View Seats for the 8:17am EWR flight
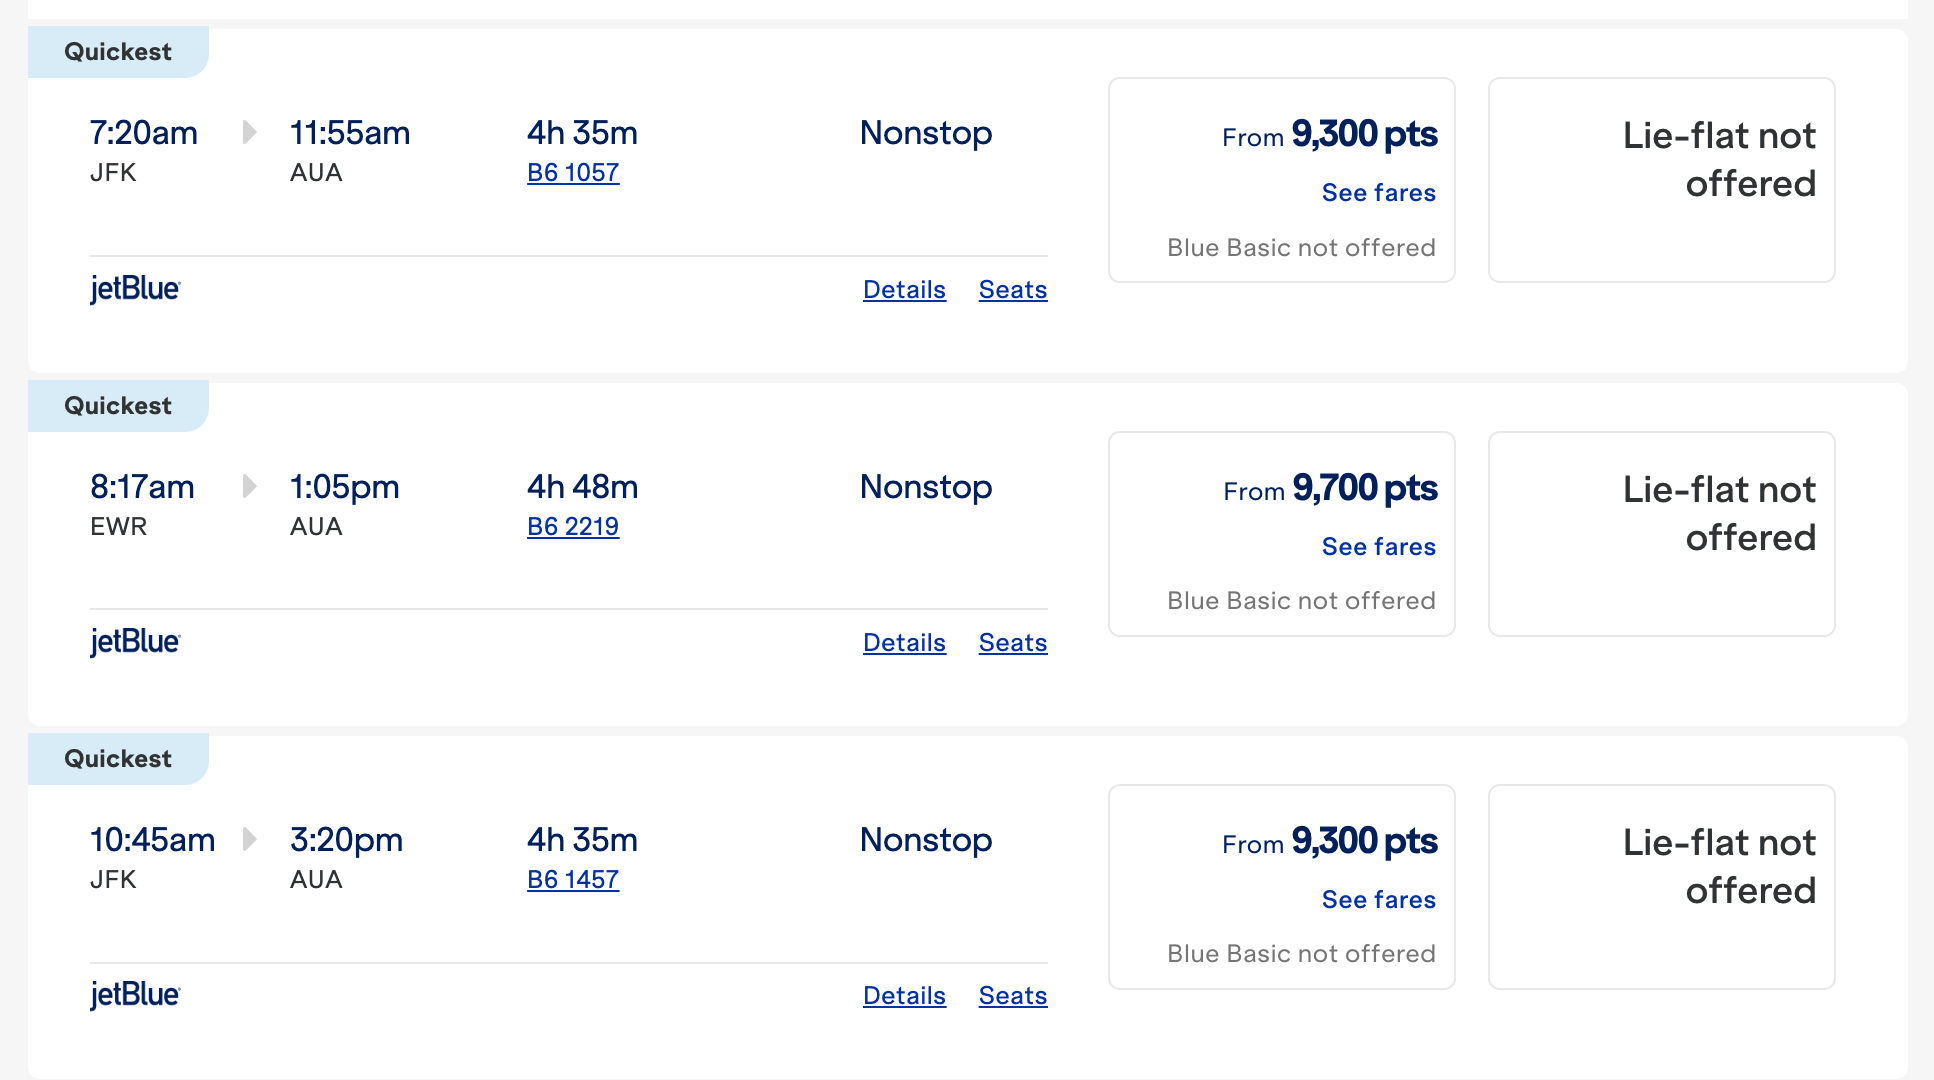The width and height of the screenshot is (1934, 1080). 1012,643
